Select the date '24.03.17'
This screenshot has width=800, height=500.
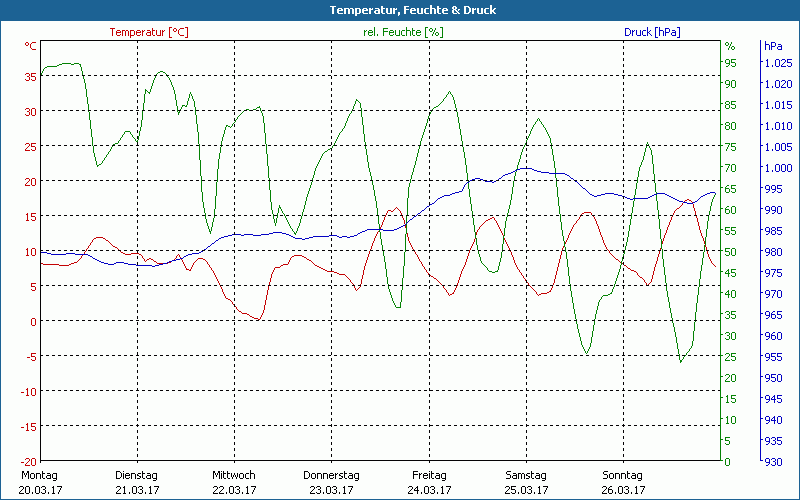(429, 490)
